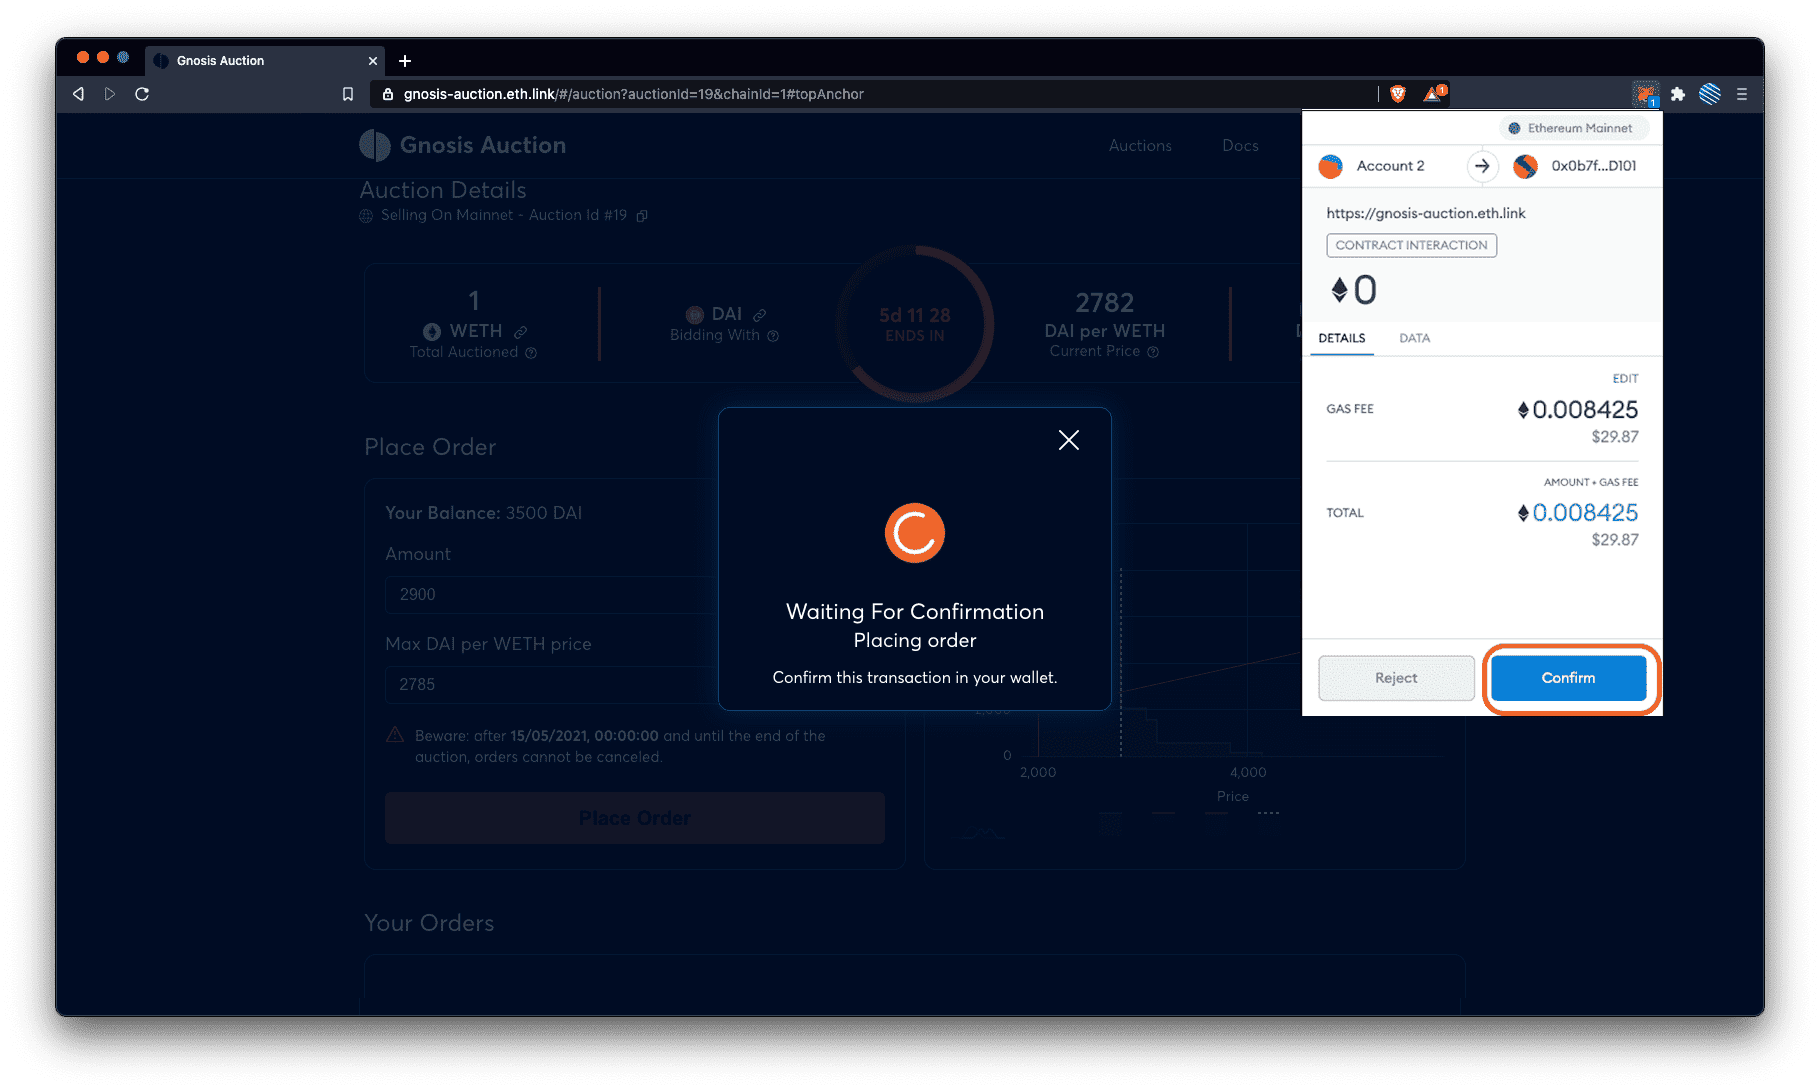
Task: Click the DAI token link icon
Action: click(x=760, y=315)
